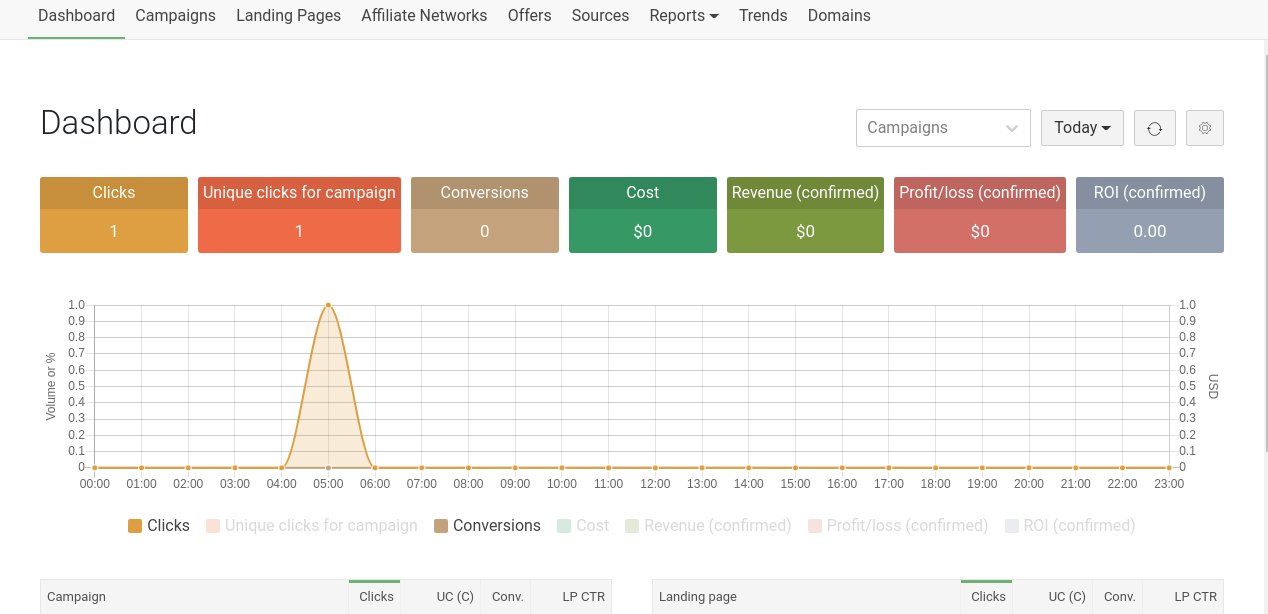Image resolution: width=1268 pixels, height=614 pixels.
Task: Go to the Domains tab
Action: point(839,16)
